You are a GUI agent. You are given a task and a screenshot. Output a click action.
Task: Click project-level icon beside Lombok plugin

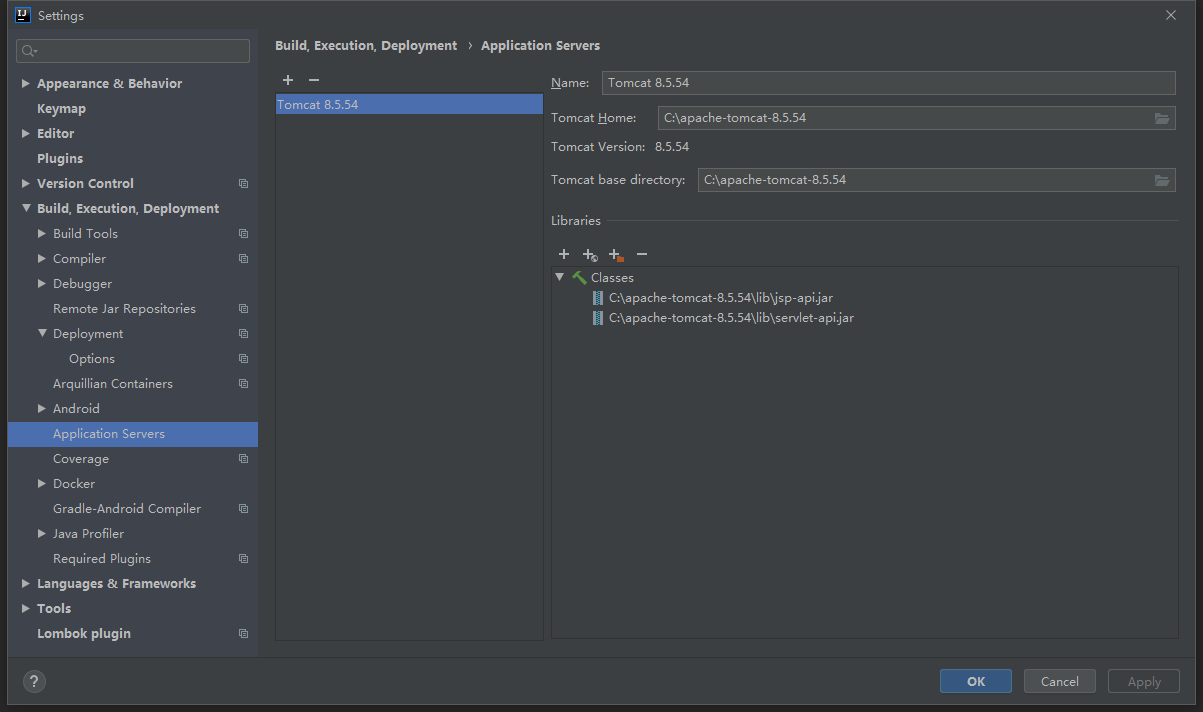tap(243, 634)
